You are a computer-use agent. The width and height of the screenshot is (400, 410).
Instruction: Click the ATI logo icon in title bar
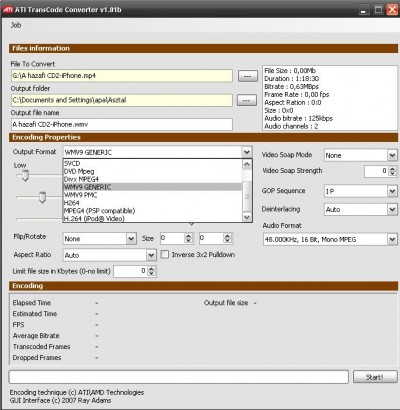tap(8, 9)
